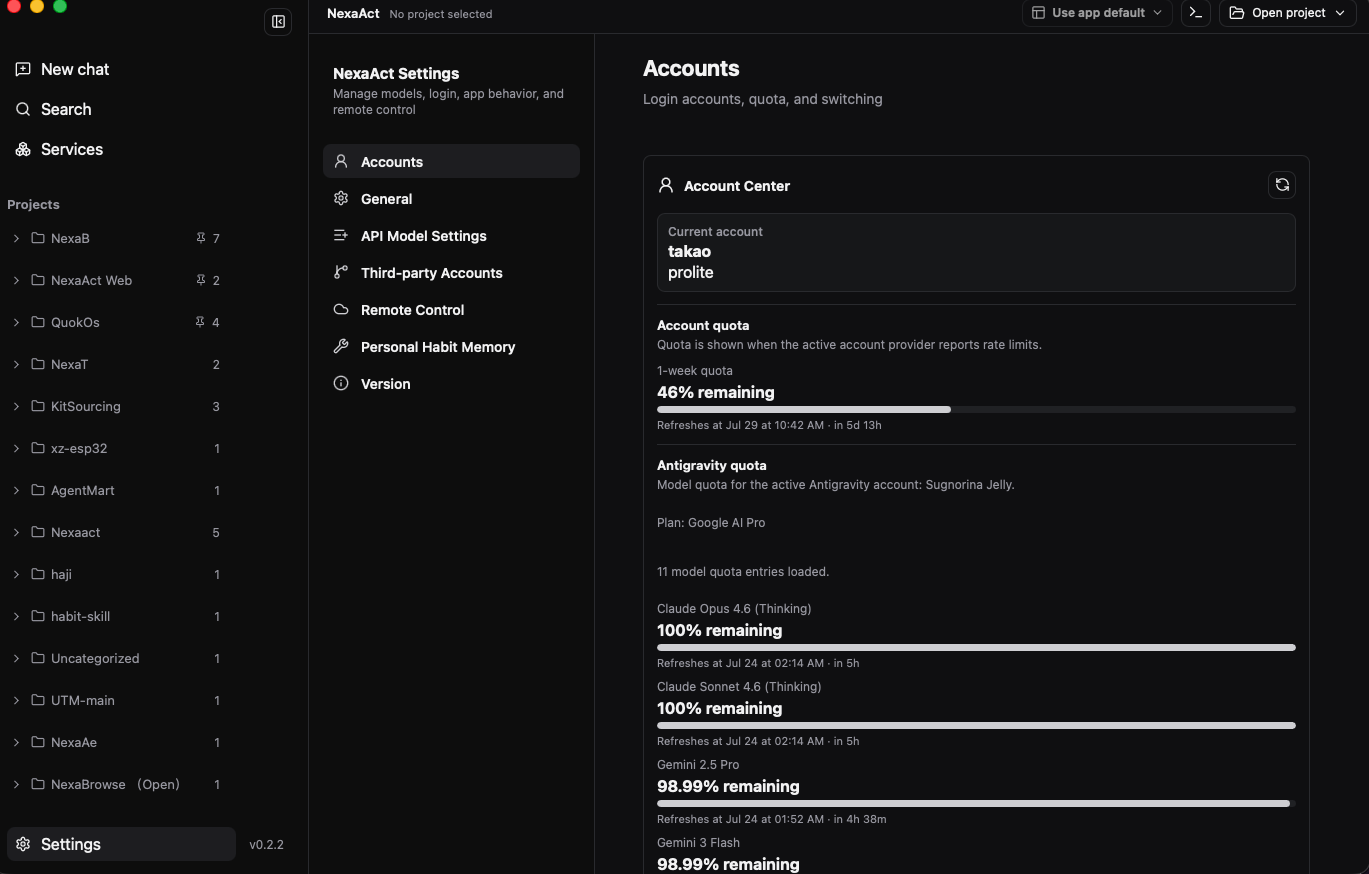The image size is (1369, 874).
Task: Click the Accounts person icon in settings
Action: coord(341,161)
